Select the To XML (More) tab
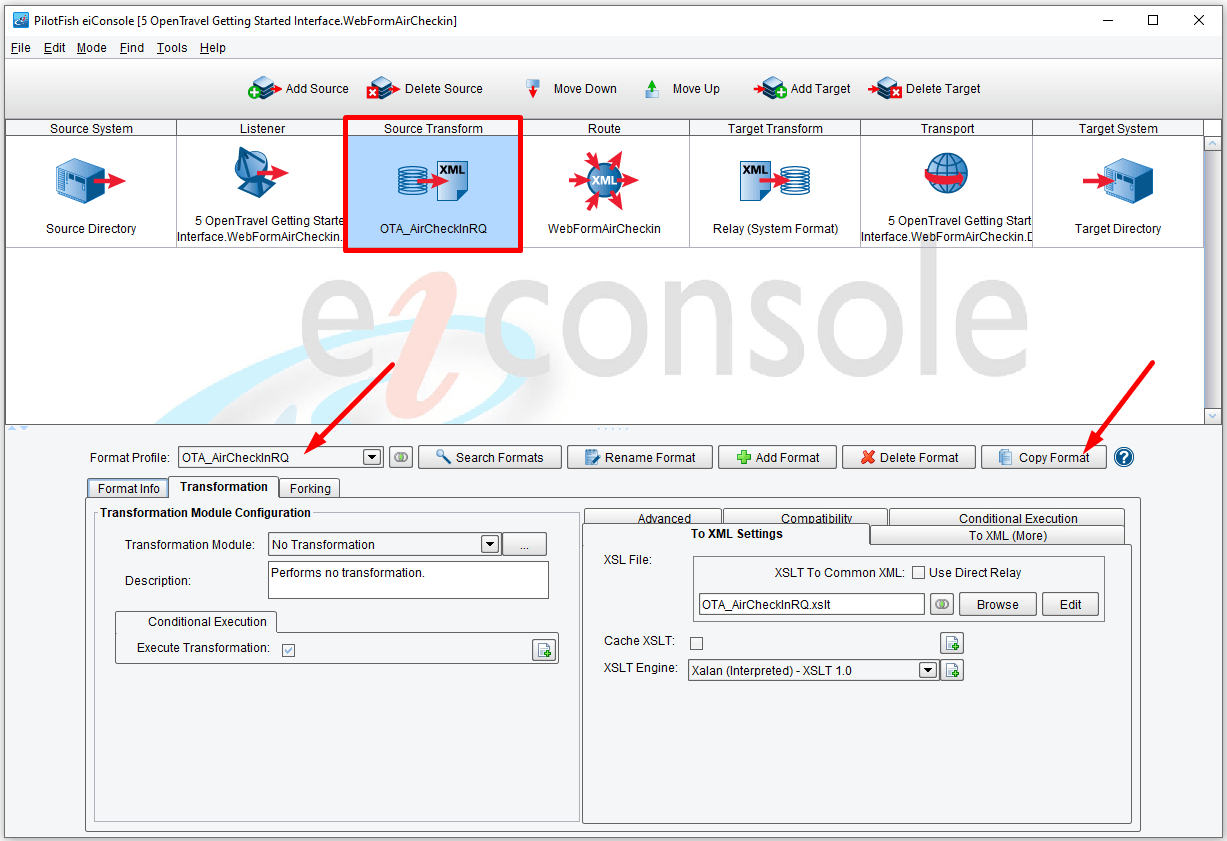The height and width of the screenshot is (841, 1227). [998, 535]
